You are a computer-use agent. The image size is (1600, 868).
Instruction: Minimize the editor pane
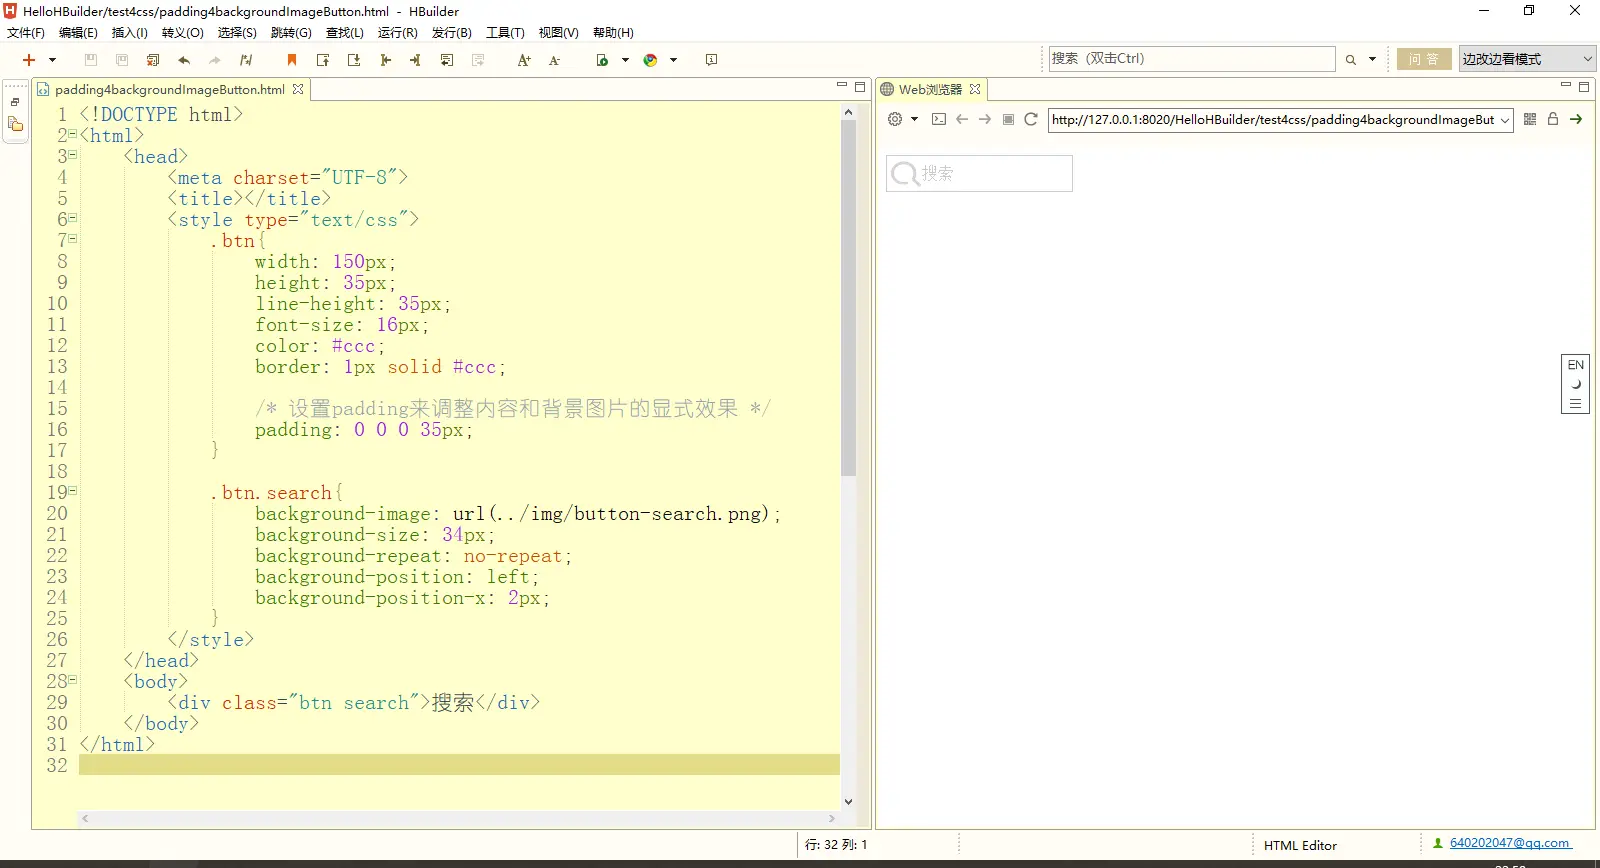[x=842, y=86]
